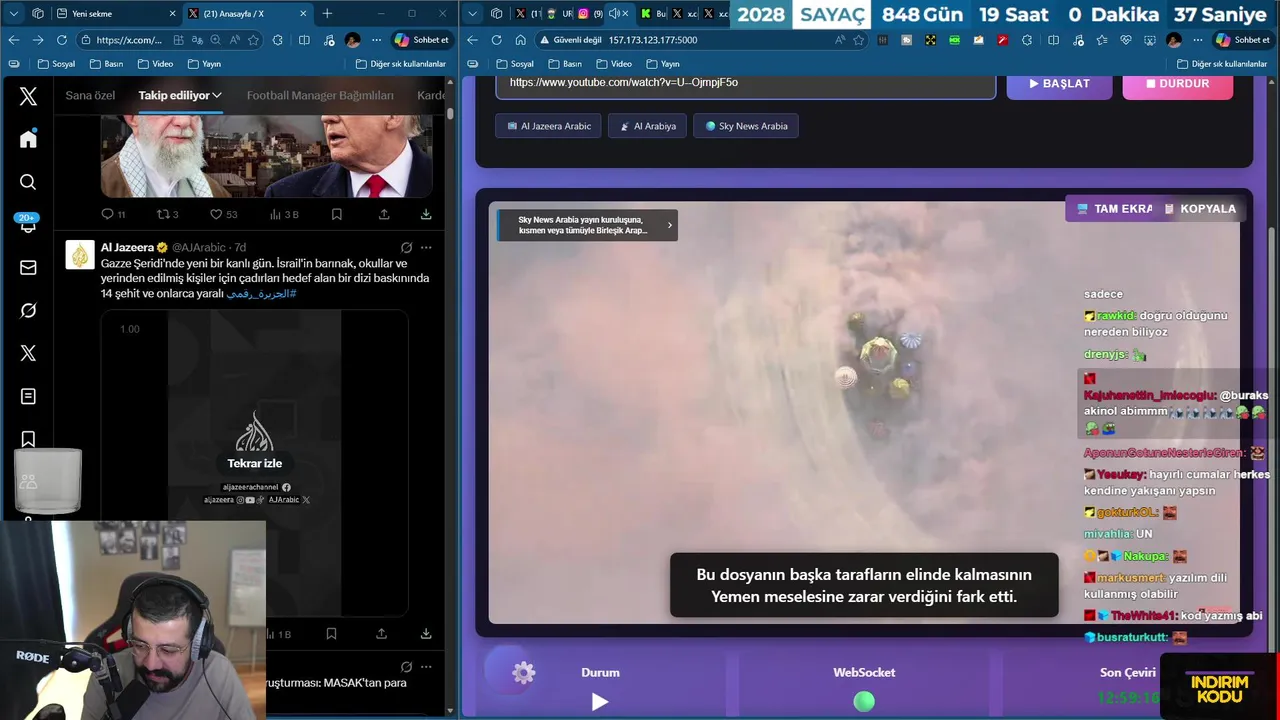
Task: Download media from post with 53 likes
Action: pyautogui.click(x=426, y=214)
